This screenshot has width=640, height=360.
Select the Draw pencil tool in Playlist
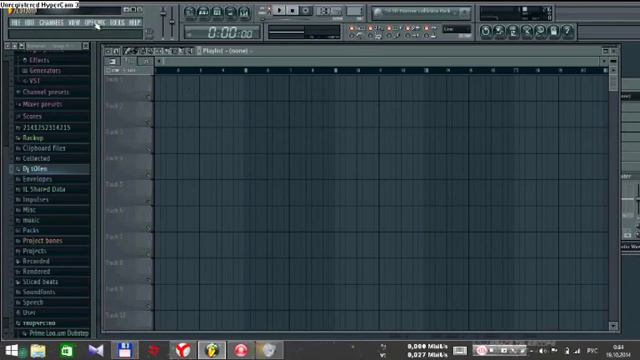tap(127, 51)
